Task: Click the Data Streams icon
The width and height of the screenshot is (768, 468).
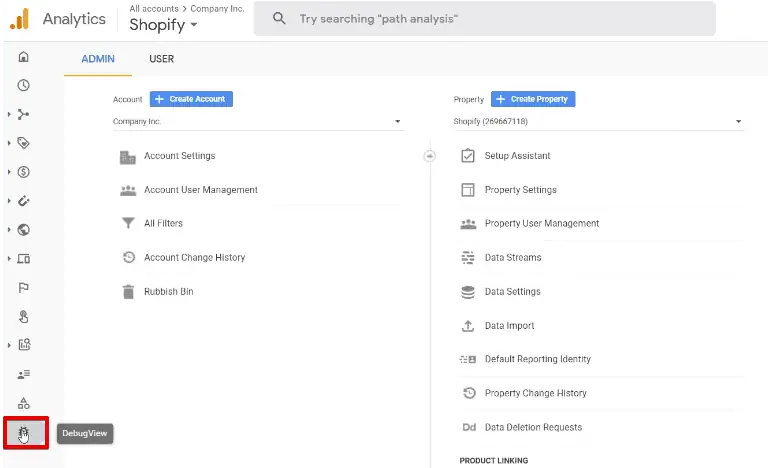Action: point(468,257)
